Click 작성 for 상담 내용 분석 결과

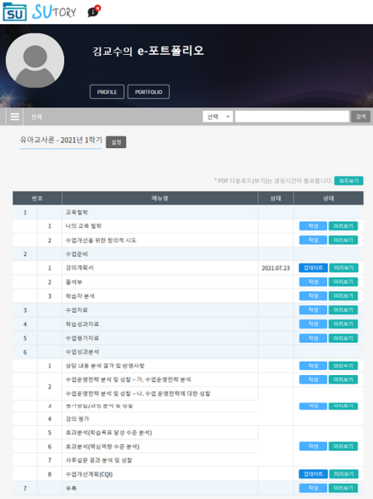point(313,366)
